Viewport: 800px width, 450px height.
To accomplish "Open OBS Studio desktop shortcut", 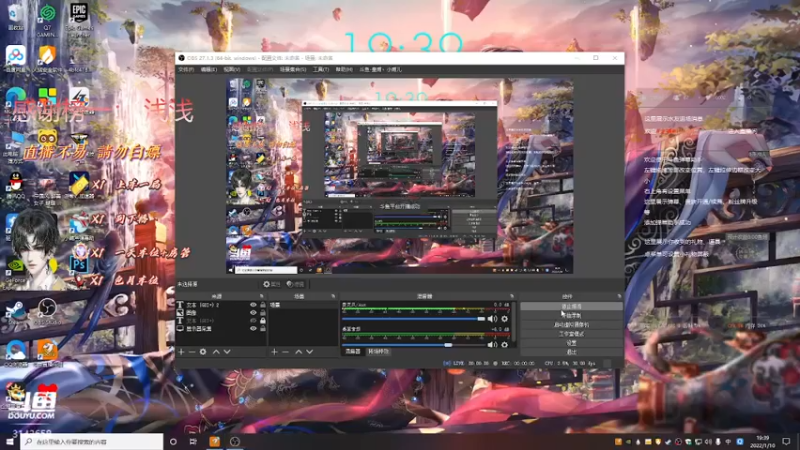I will pyautogui.click(x=46, y=311).
